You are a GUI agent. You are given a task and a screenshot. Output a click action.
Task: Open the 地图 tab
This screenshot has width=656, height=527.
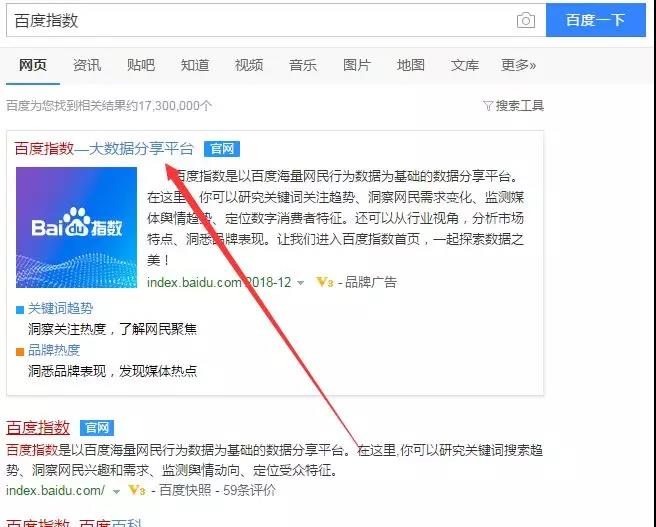411,65
